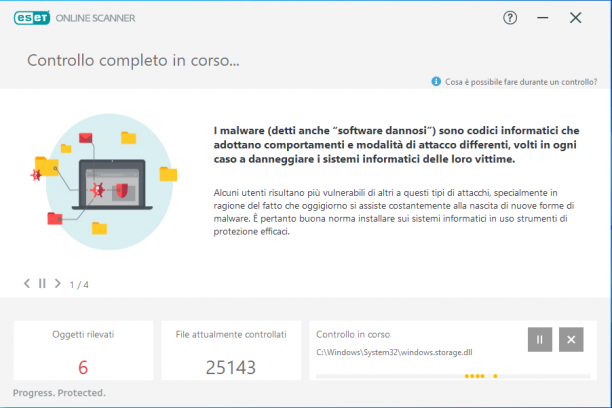612x408 pixels.
Task: Click the 'Progress. Protected.' tagline
Action: tap(59, 393)
